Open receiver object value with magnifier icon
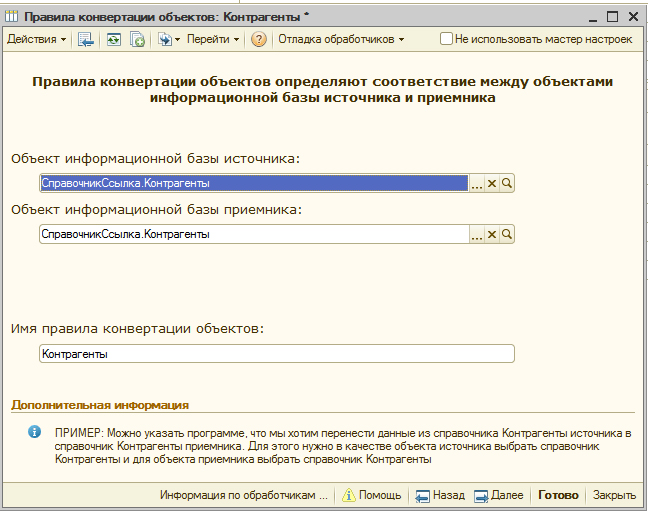This screenshot has width=648, height=512. coord(507,234)
